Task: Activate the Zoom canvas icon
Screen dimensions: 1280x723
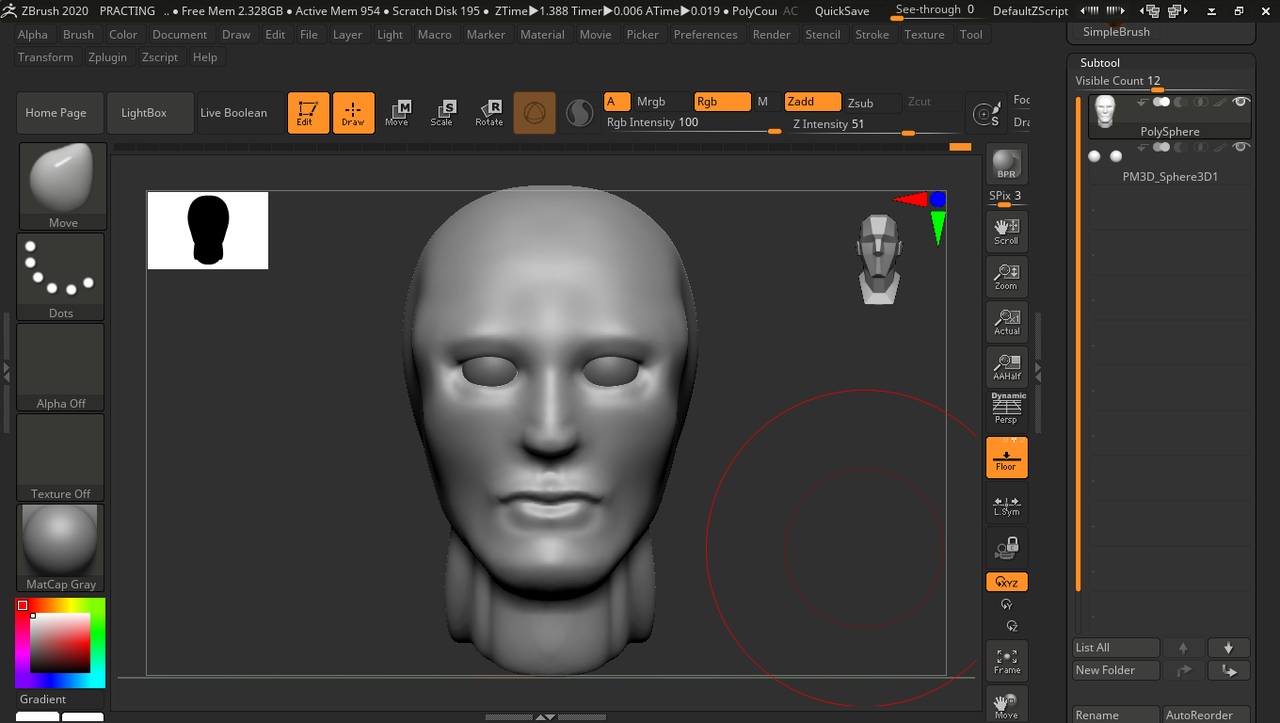Action: point(1006,276)
